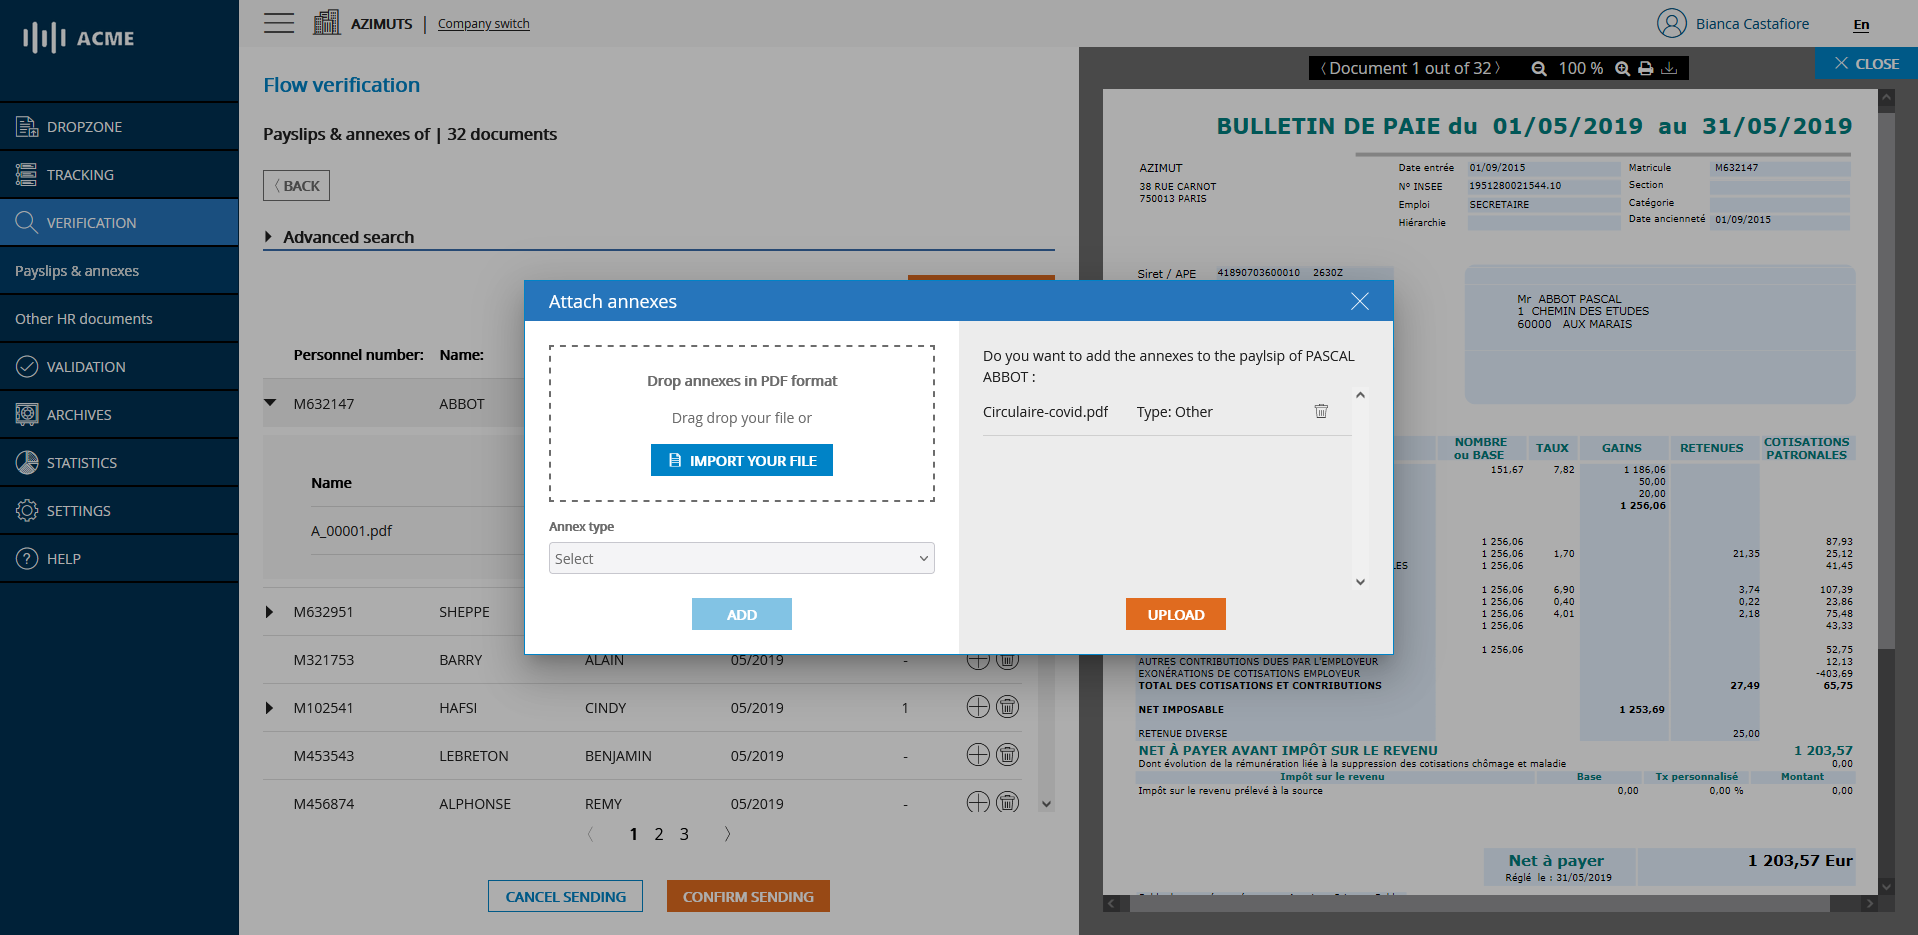Go to Archives in the sidebar

pyautogui.click(x=79, y=415)
